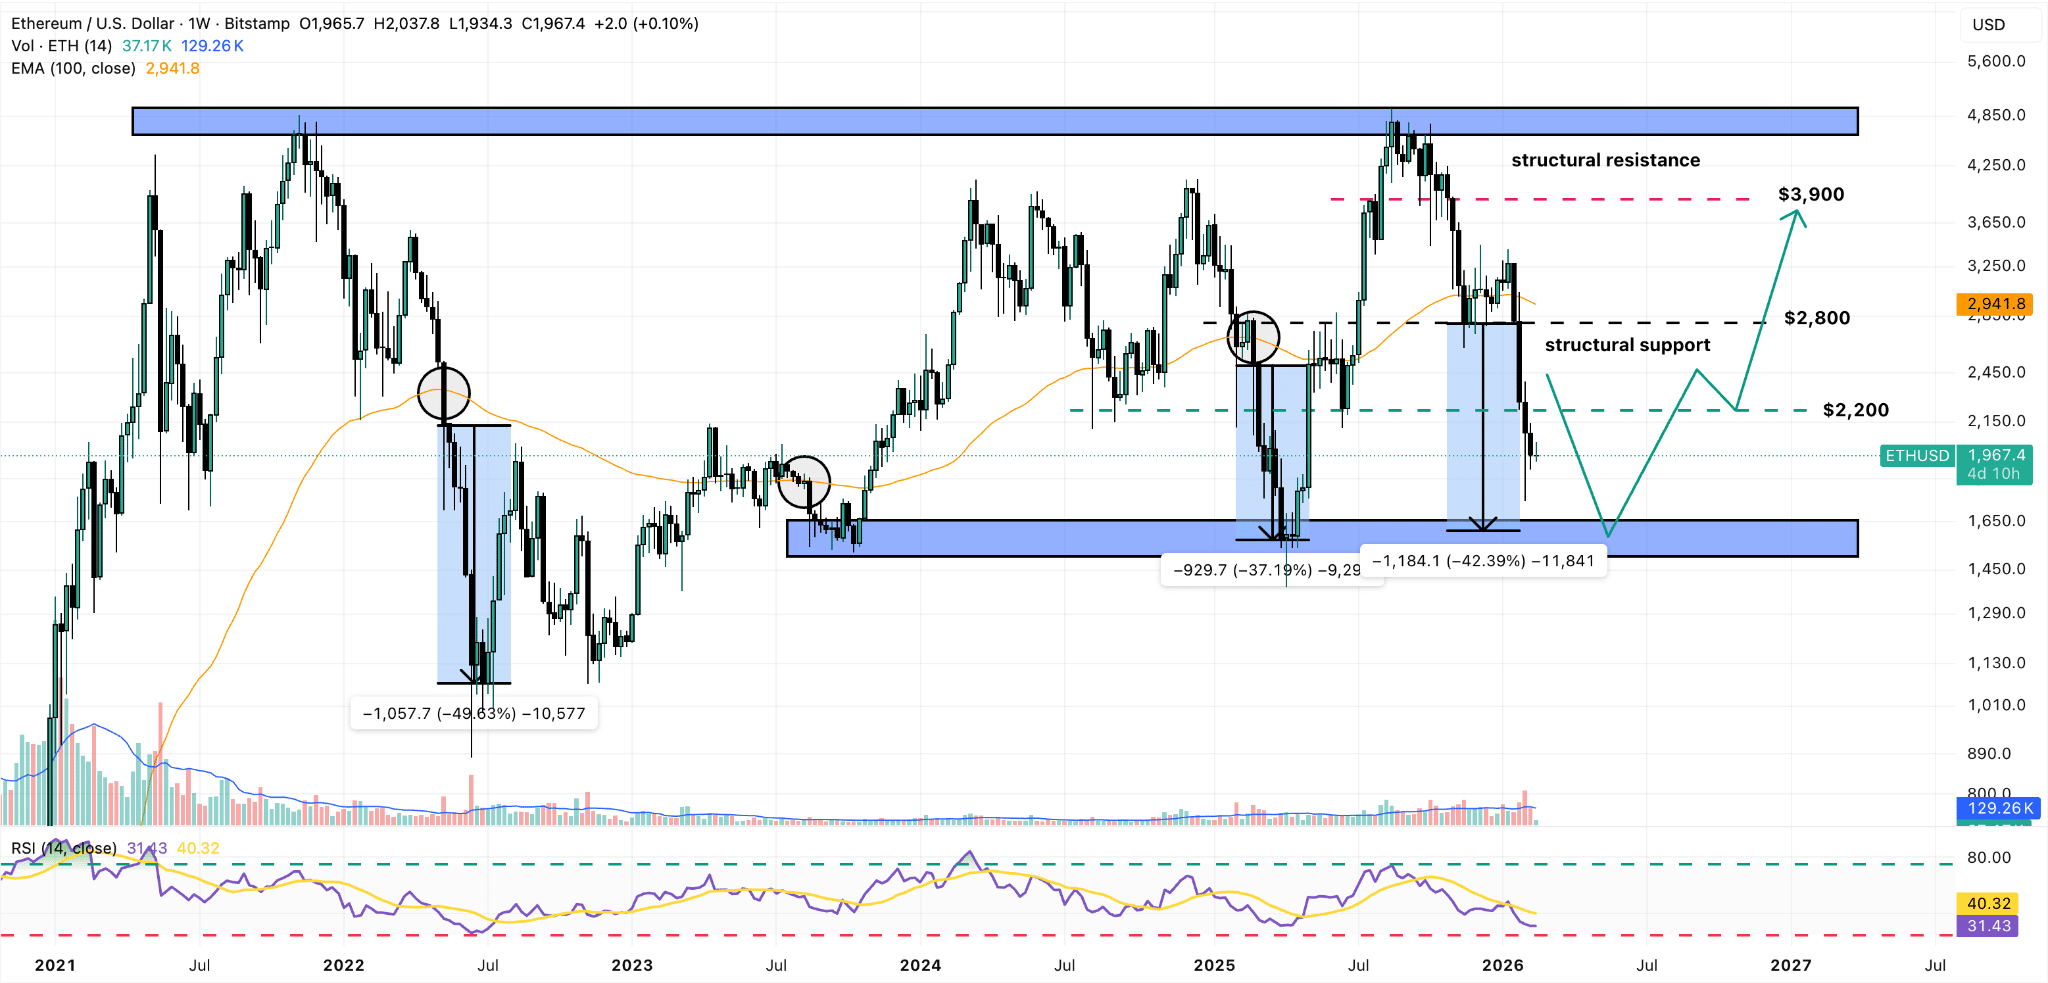Select the $2,200 price level label
This screenshot has height=983, width=2048.
point(1855,410)
